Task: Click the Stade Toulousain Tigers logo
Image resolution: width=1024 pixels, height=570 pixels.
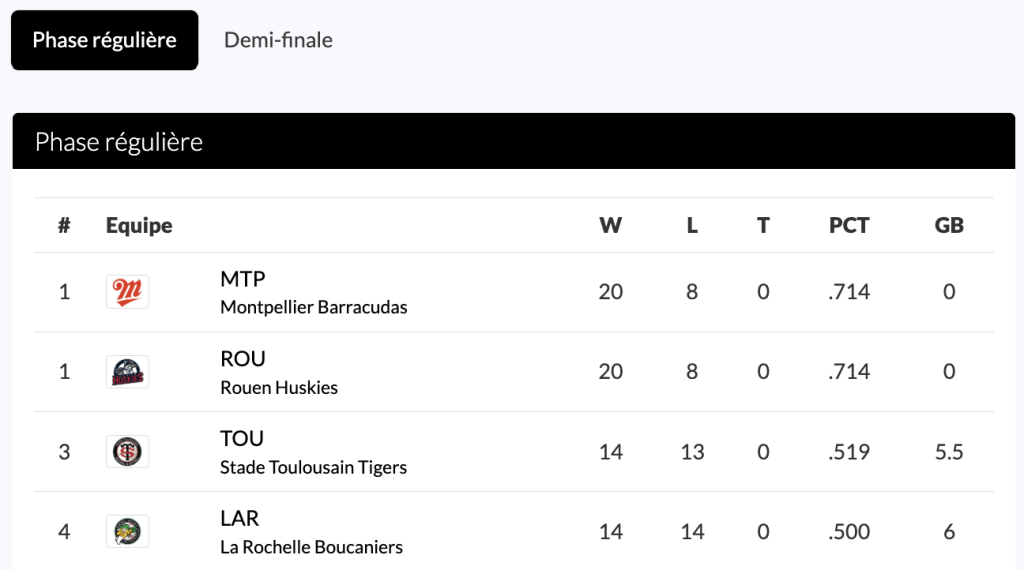Action: (127, 452)
